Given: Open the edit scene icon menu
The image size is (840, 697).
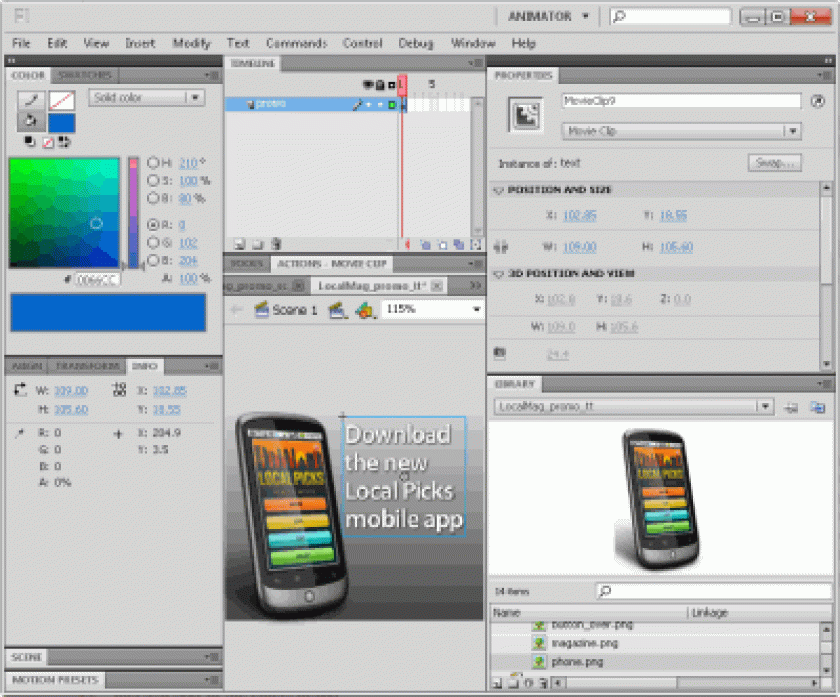Looking at the screenshot, I should click(x=338, y=310).
